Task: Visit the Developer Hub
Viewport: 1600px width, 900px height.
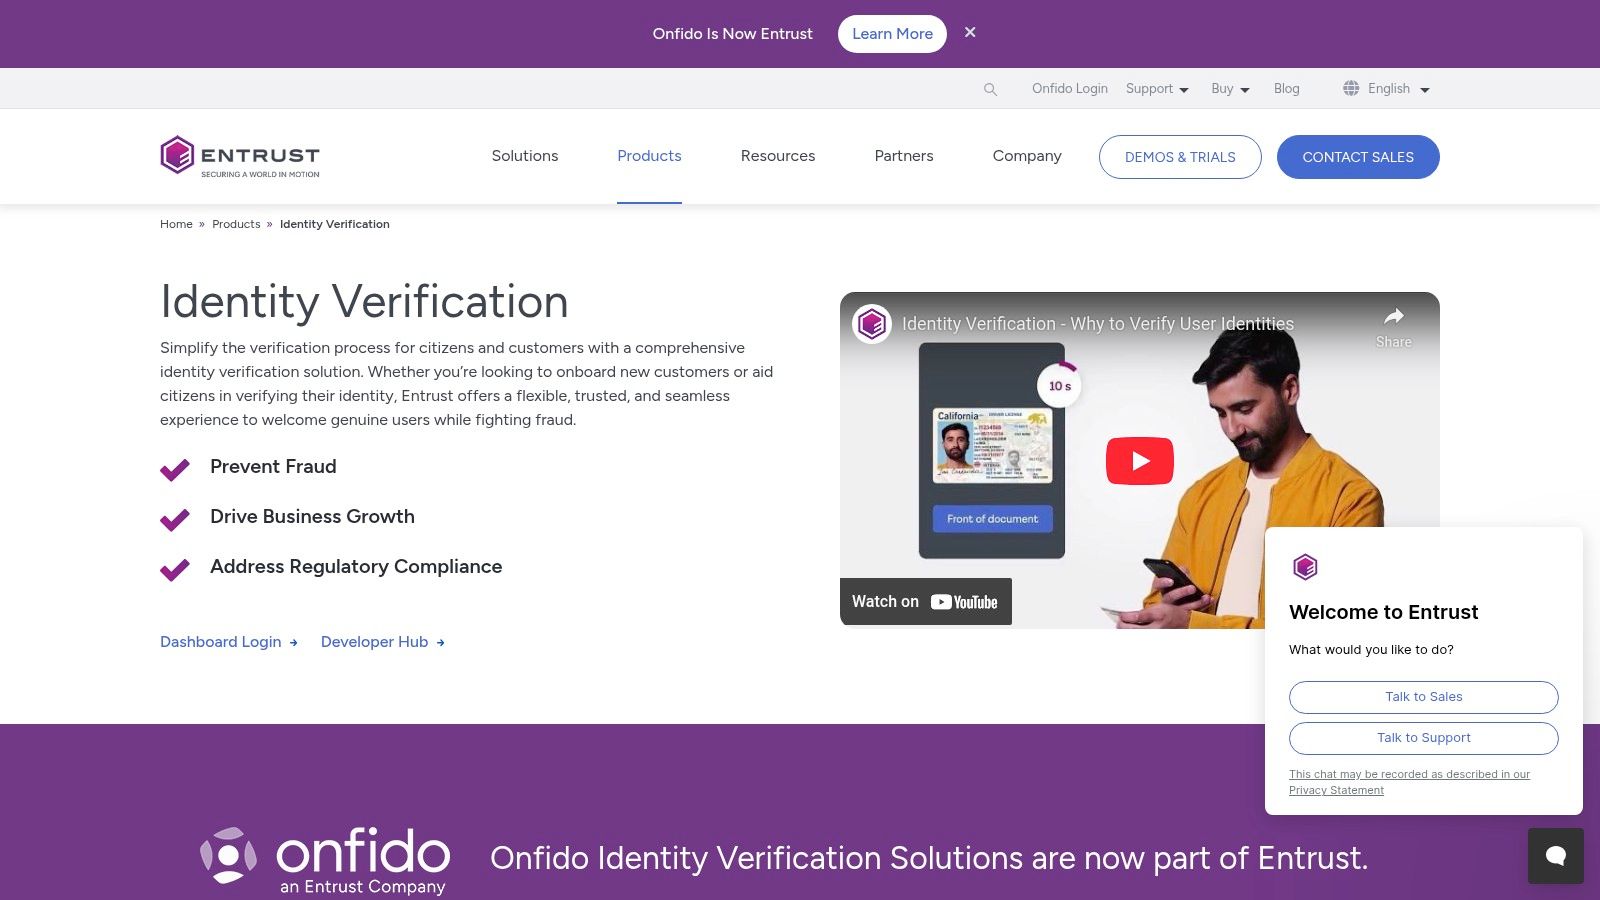Action: (374, 641)
